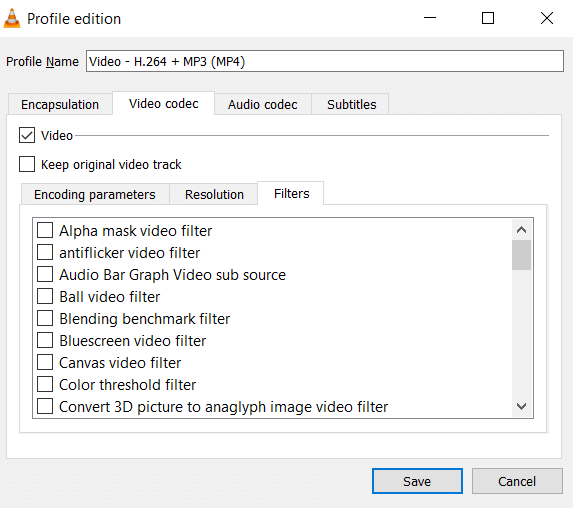Click the VLC cone icon in title bar

(12, 18)
